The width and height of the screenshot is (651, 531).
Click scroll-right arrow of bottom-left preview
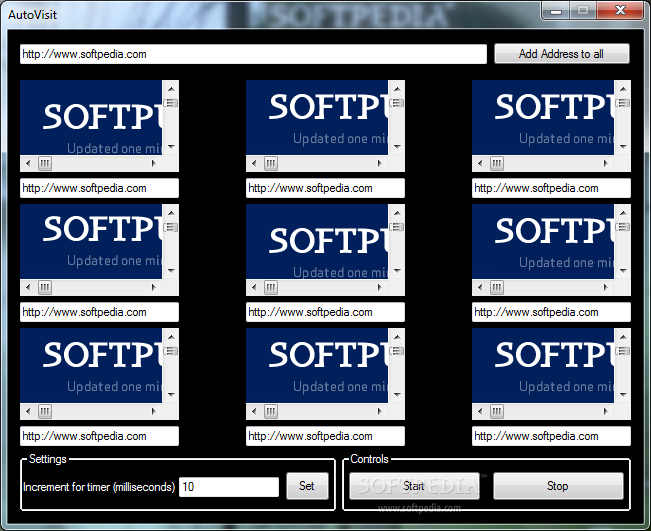(154, 411)
